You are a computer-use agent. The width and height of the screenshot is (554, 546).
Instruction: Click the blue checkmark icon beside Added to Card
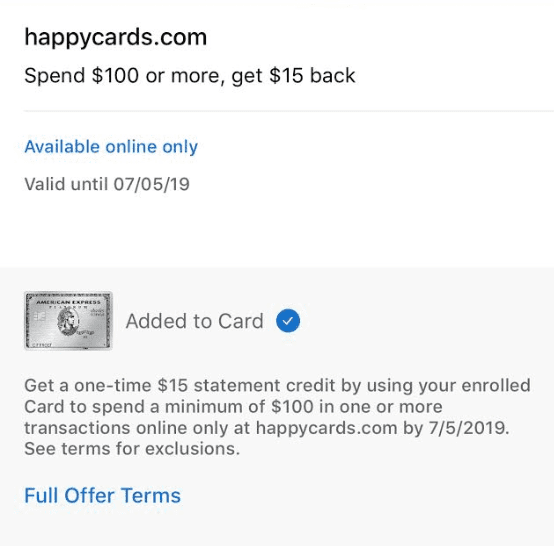[288, 321]
